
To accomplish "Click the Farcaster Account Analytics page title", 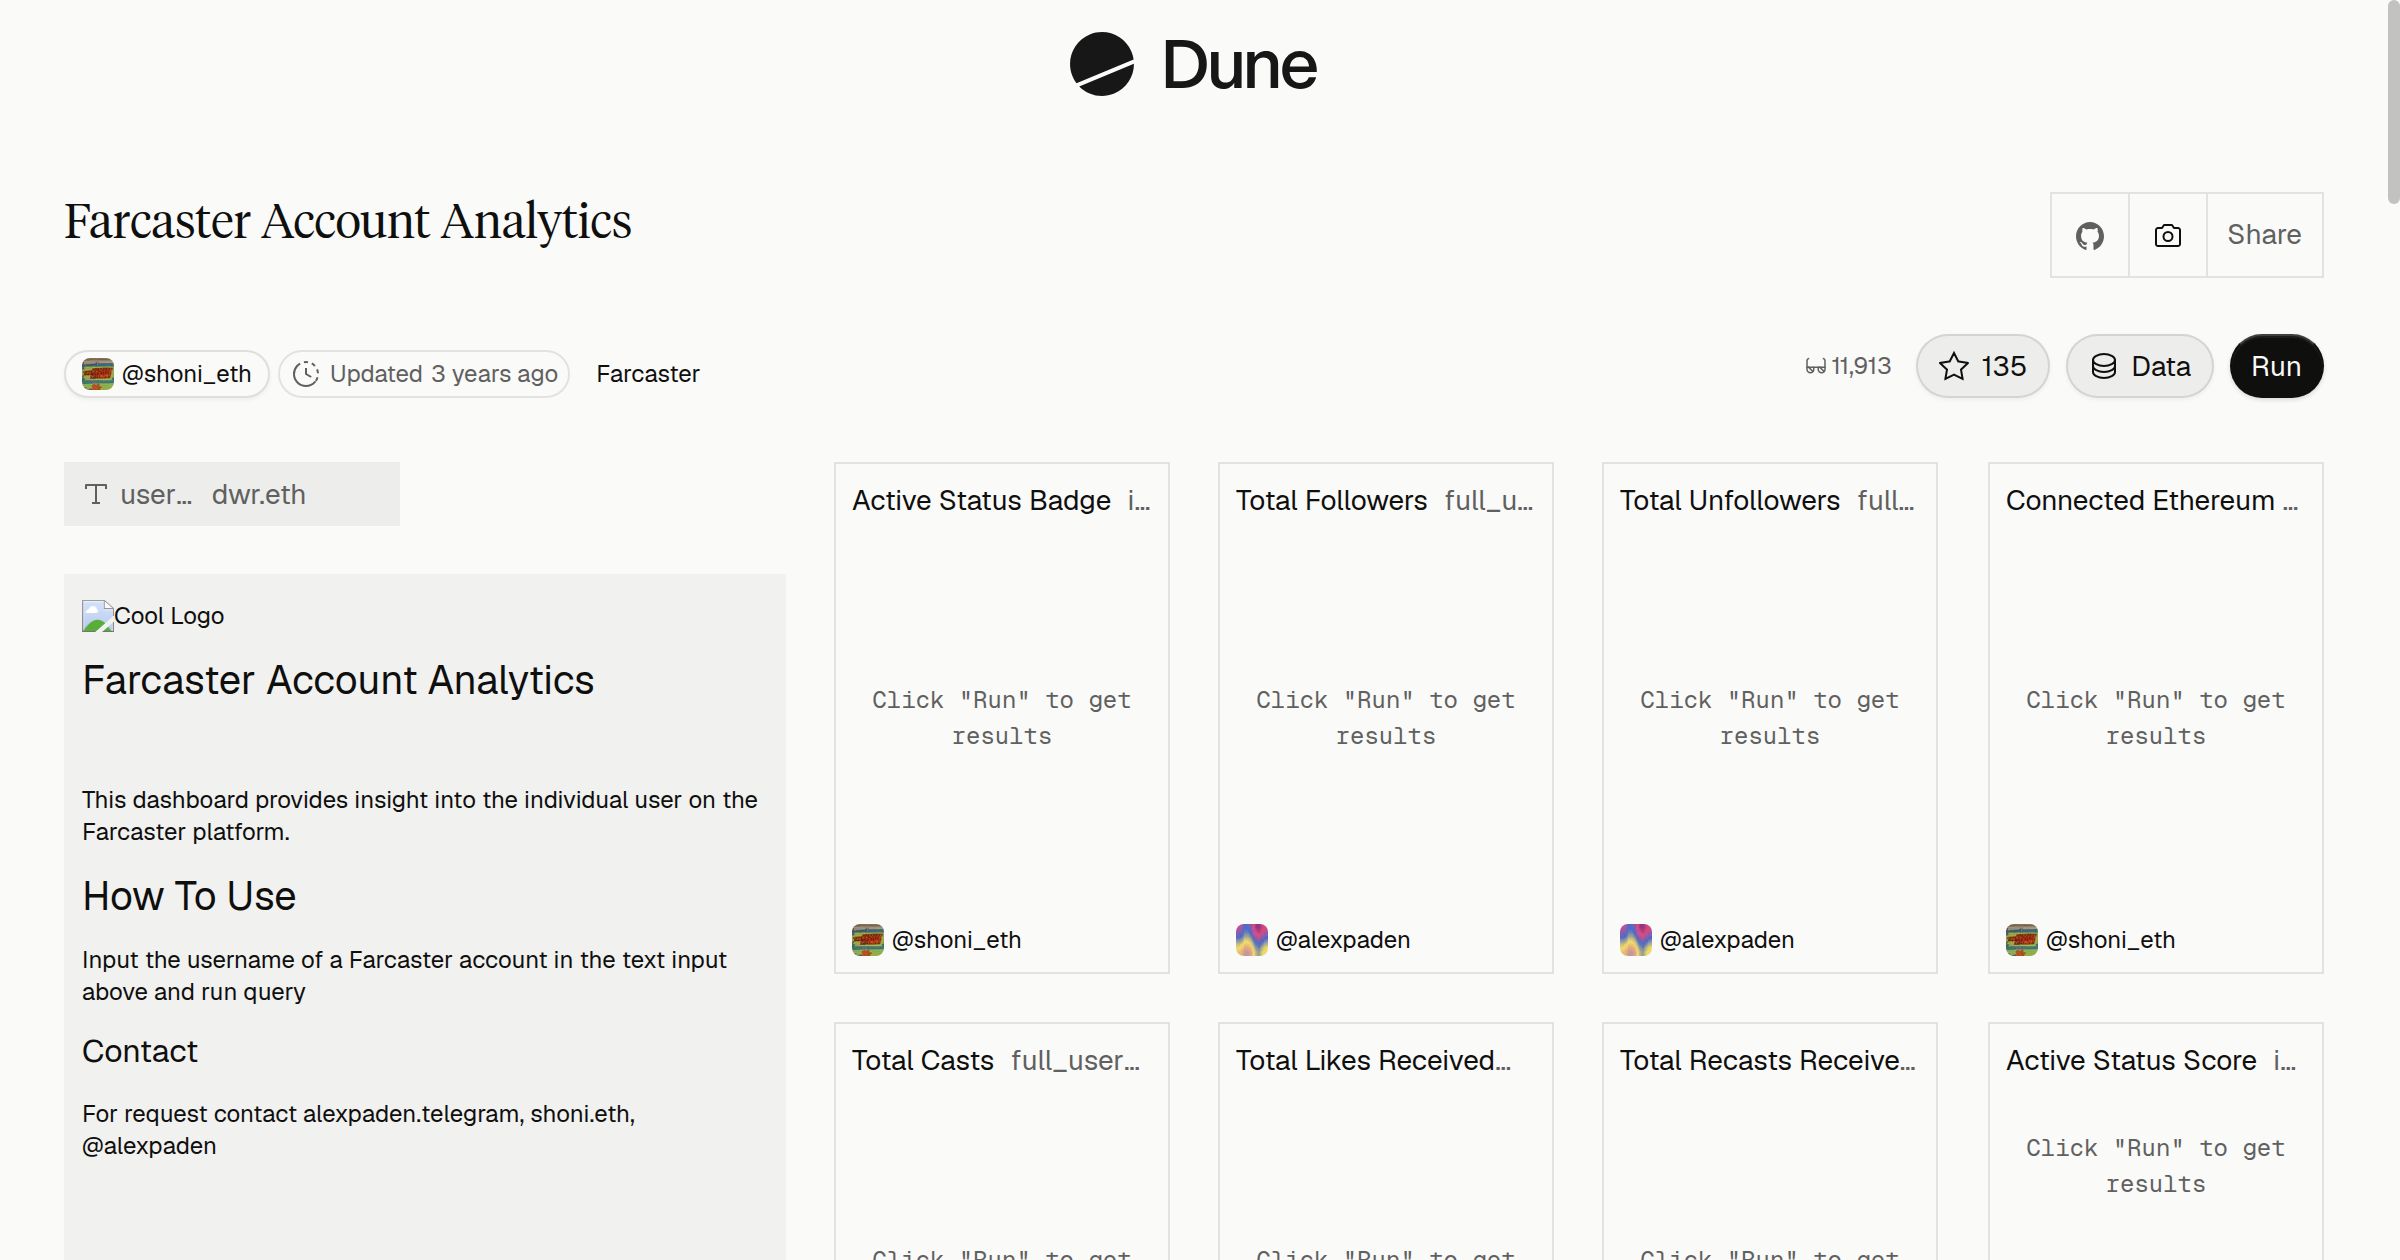I will click(348, 222).
